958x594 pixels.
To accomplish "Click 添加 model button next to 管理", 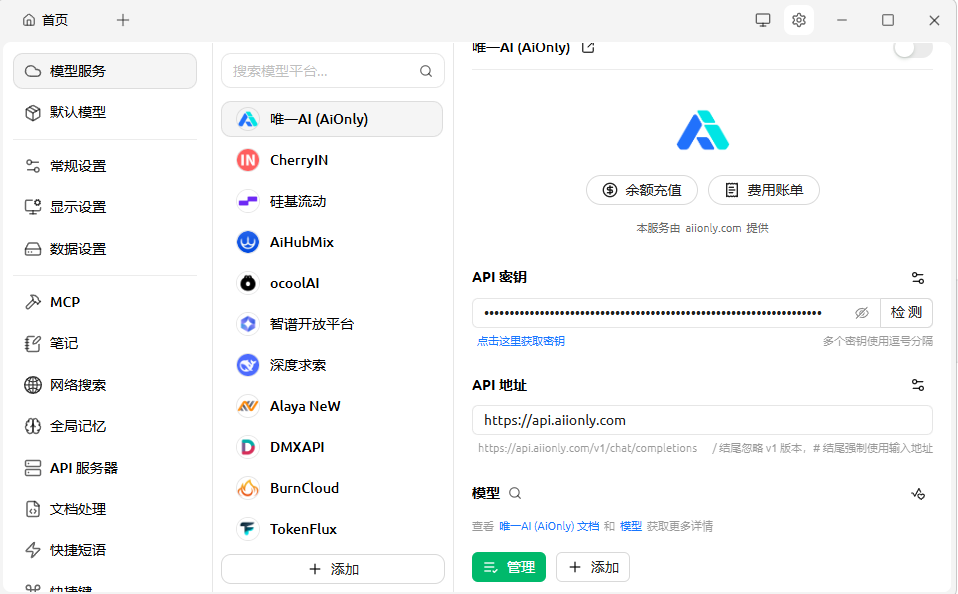I will pyautogui.click(x=593, y=567).
